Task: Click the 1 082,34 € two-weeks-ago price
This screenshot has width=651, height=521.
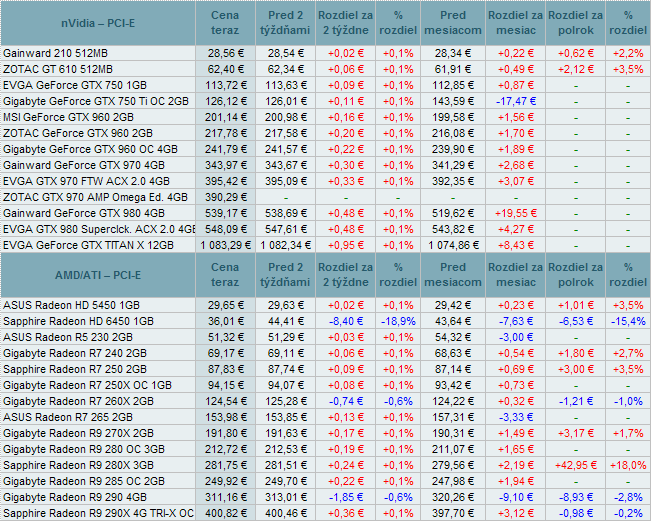Action: (286, 245)
